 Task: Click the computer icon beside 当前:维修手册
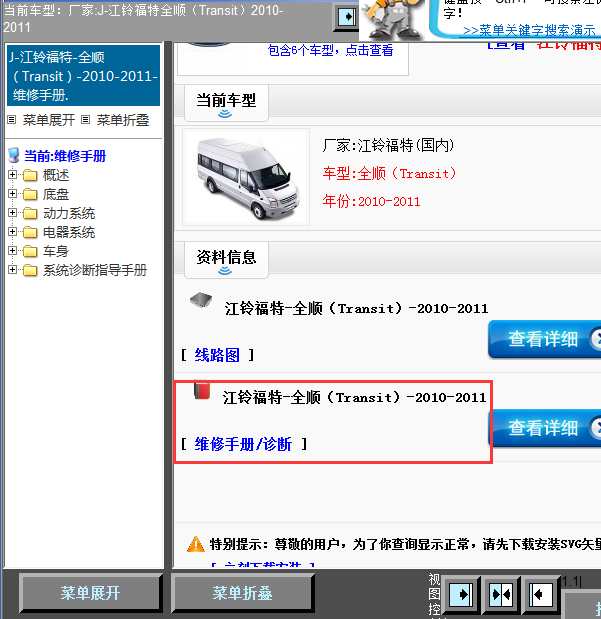pos(14,155)
